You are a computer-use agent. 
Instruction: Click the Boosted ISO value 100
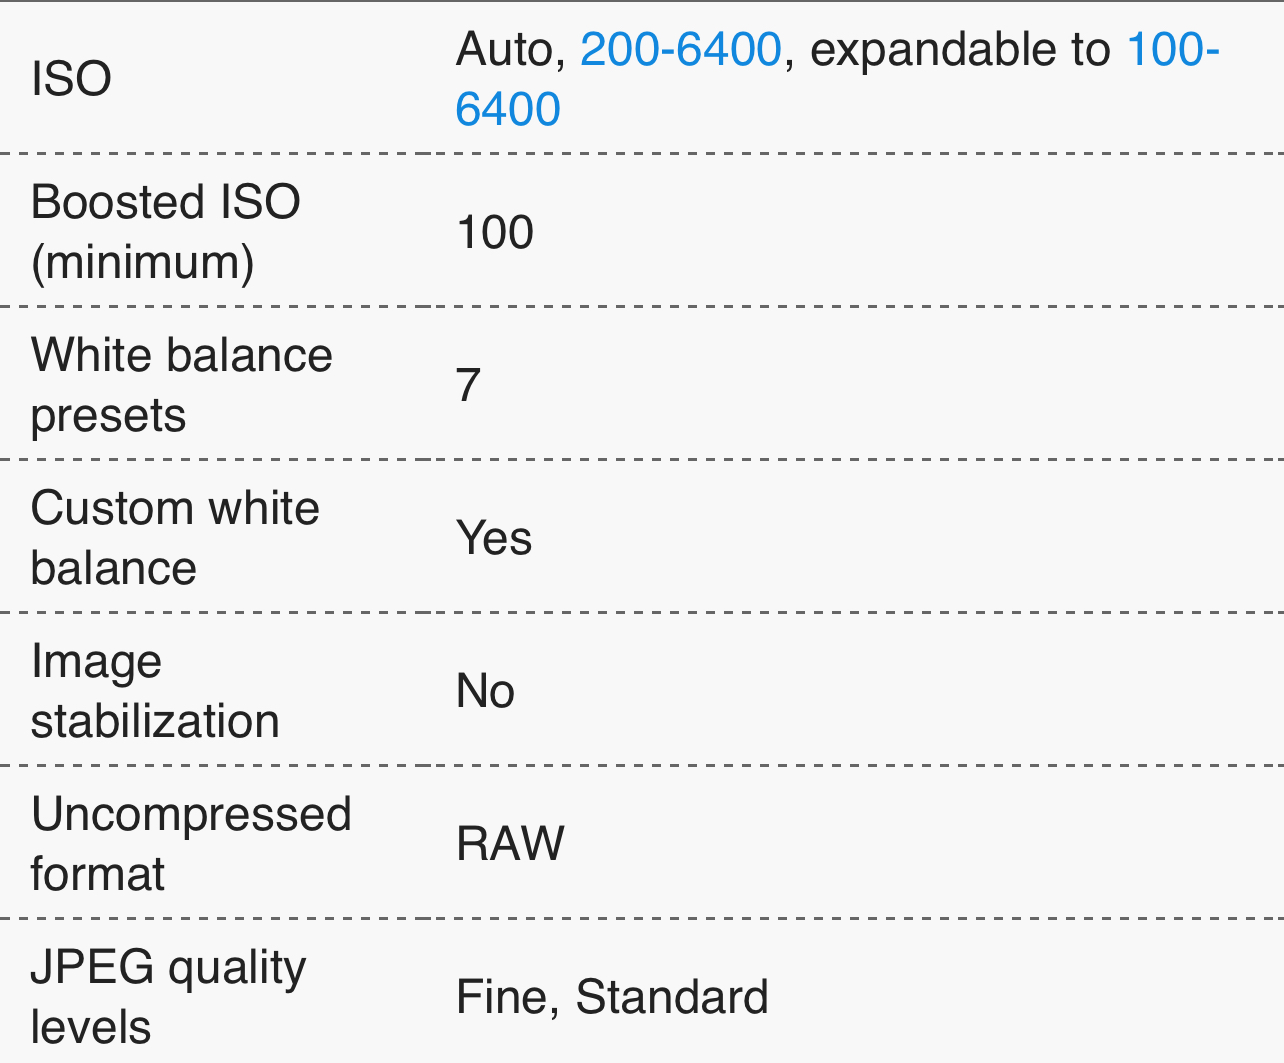point(495,232)
